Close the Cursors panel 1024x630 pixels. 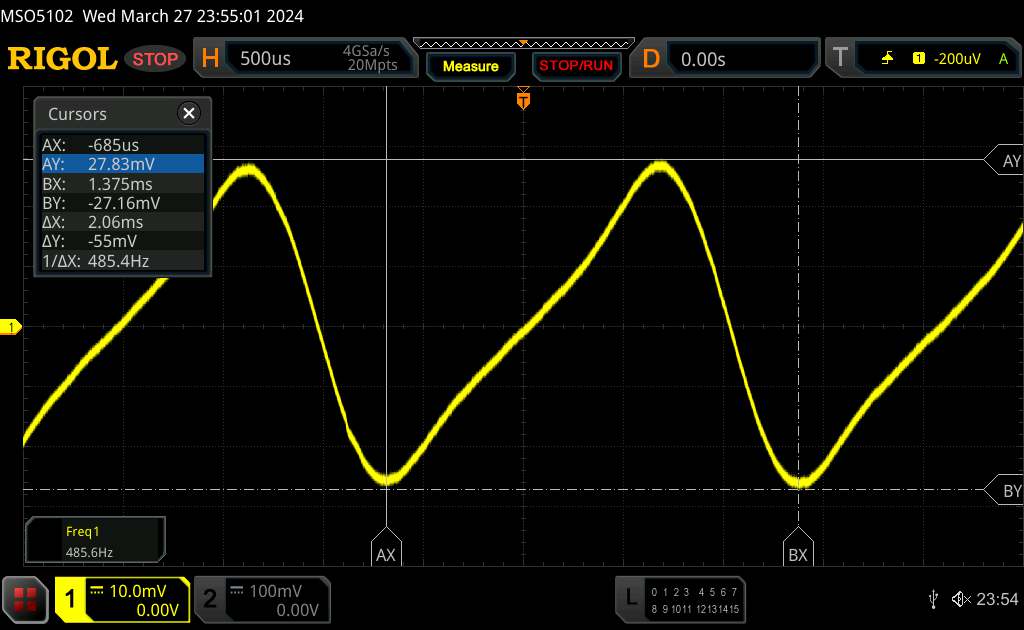(x=187, y=114)
